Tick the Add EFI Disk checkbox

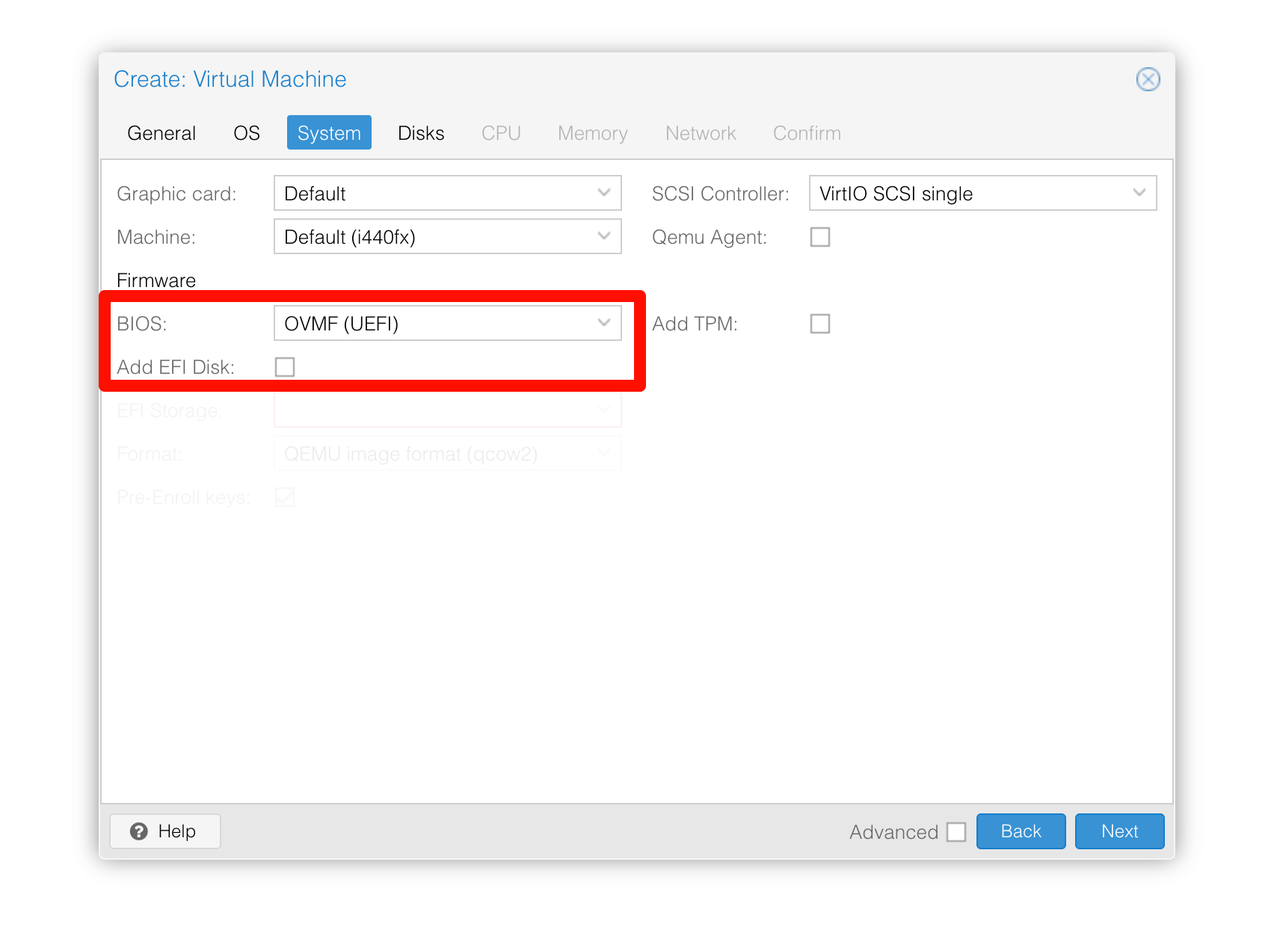tap(285, 367)
